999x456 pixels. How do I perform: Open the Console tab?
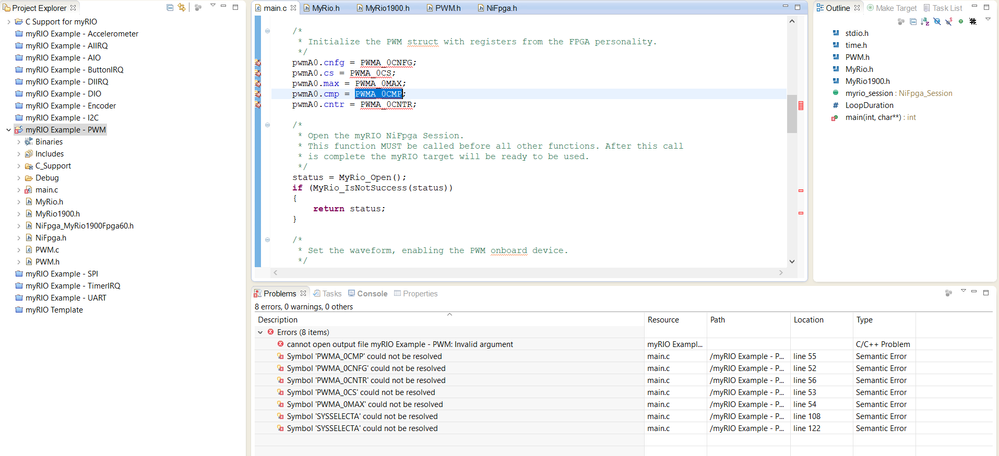368,294
